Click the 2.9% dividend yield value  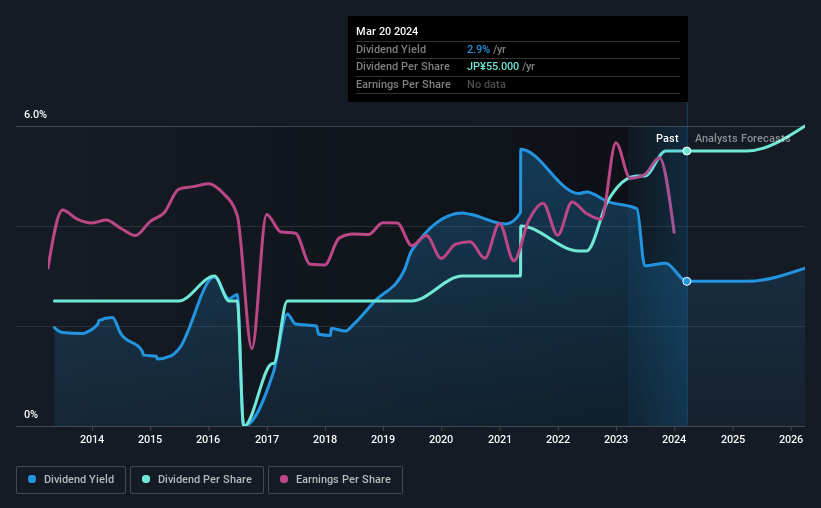(478, 49)
